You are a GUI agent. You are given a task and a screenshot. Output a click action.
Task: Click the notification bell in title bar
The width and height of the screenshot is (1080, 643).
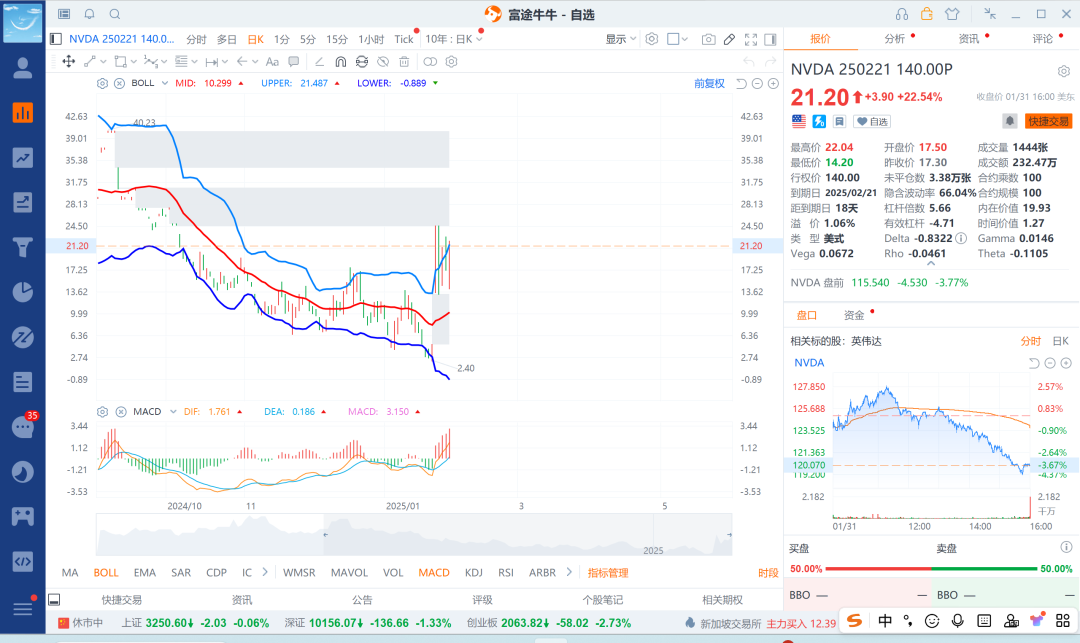90,14
